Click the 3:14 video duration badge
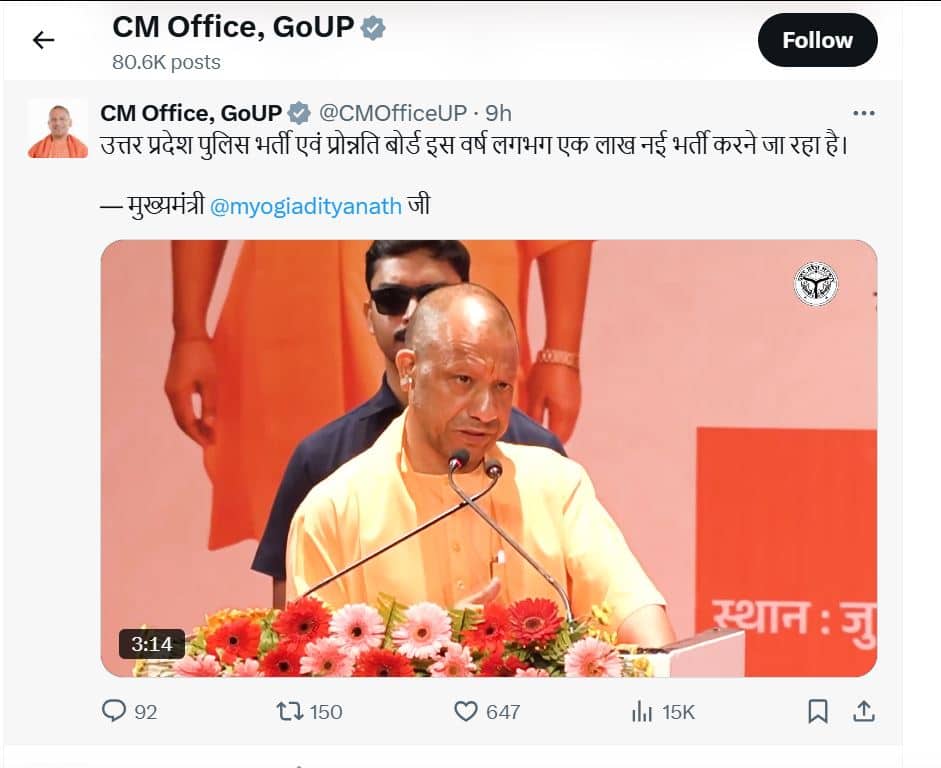This screenshot has height=768, width=941. 152,644
